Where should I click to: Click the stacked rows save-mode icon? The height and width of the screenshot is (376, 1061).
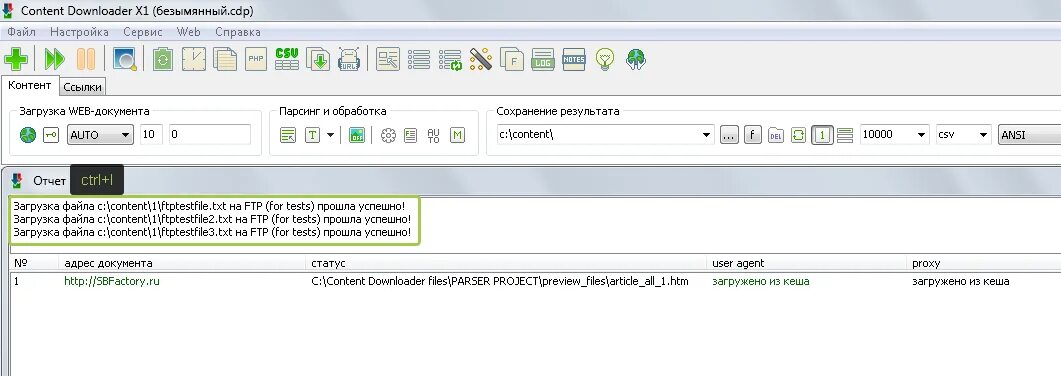pyautogui.click(x=844, y=135)
